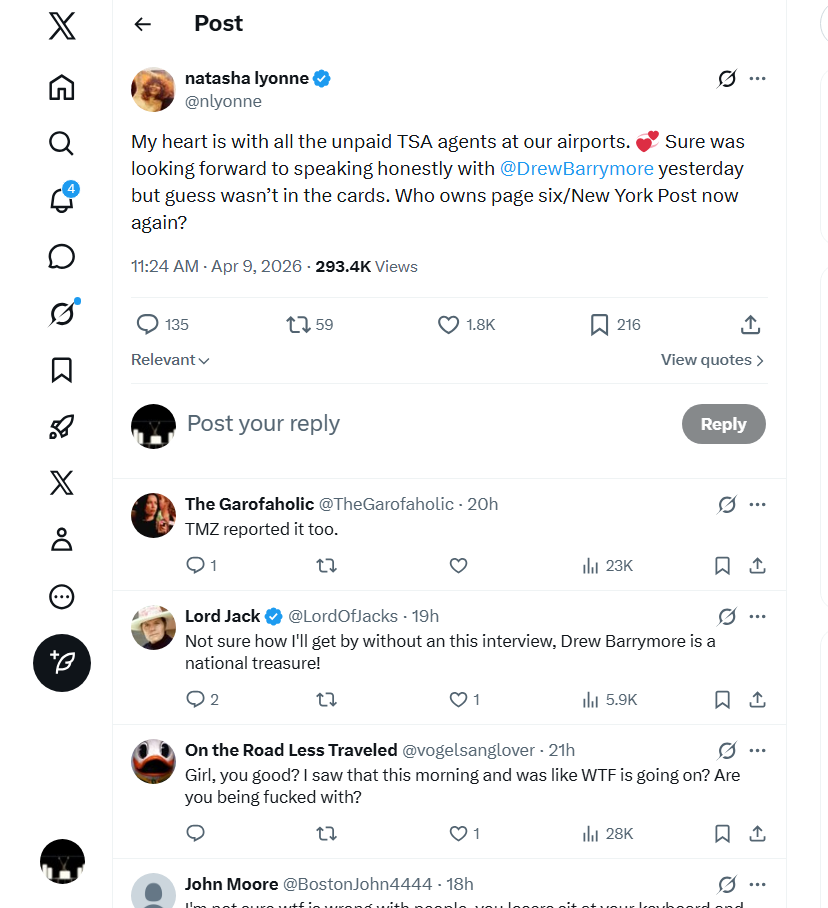The image size is (828, 908).
Task: Repost natasha lyonne's post
Action: tap(298, 324)
